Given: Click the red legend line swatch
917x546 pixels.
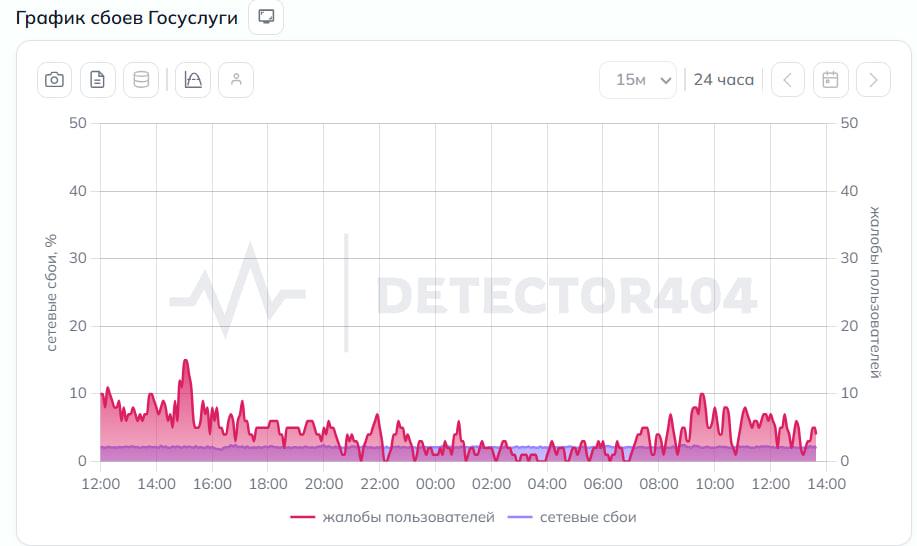Looking at the screenshot, I should 302,517.
